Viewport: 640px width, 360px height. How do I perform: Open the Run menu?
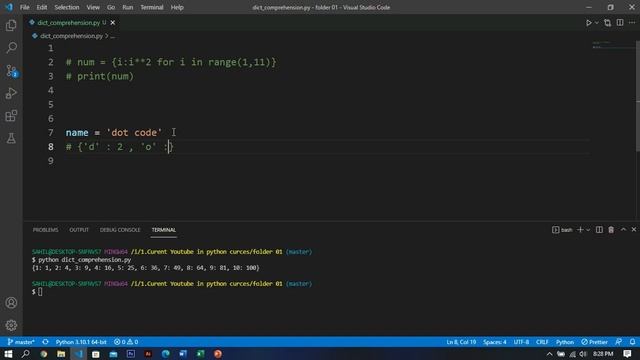128,7
